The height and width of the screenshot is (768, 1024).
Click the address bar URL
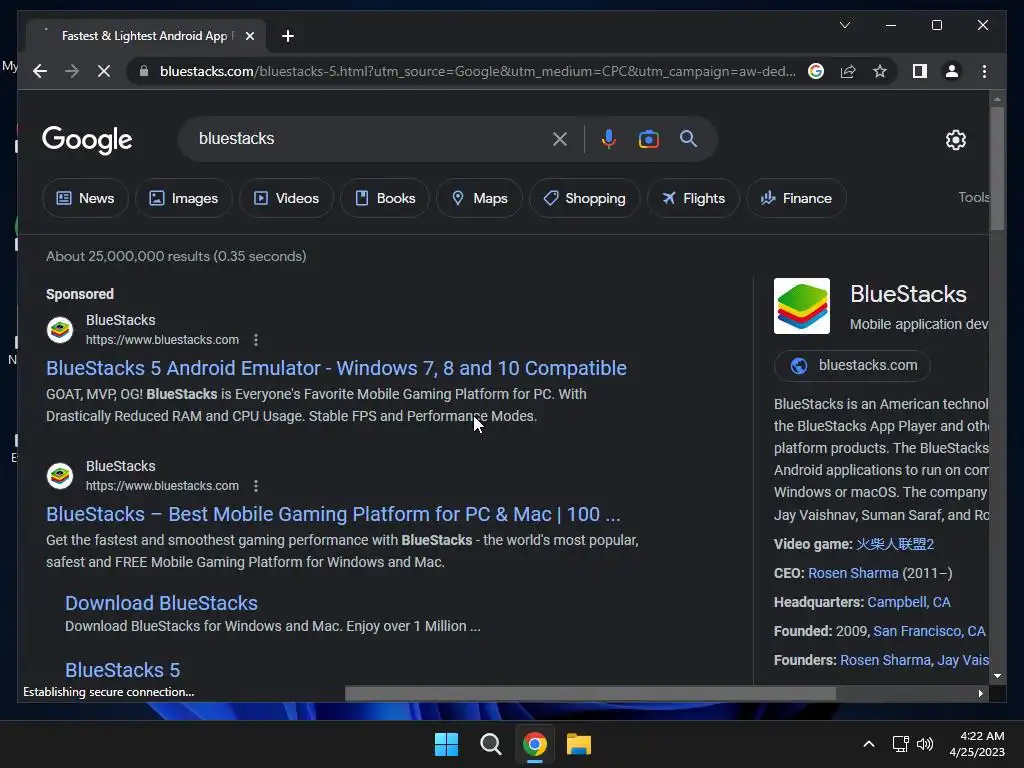pos(477,71)
